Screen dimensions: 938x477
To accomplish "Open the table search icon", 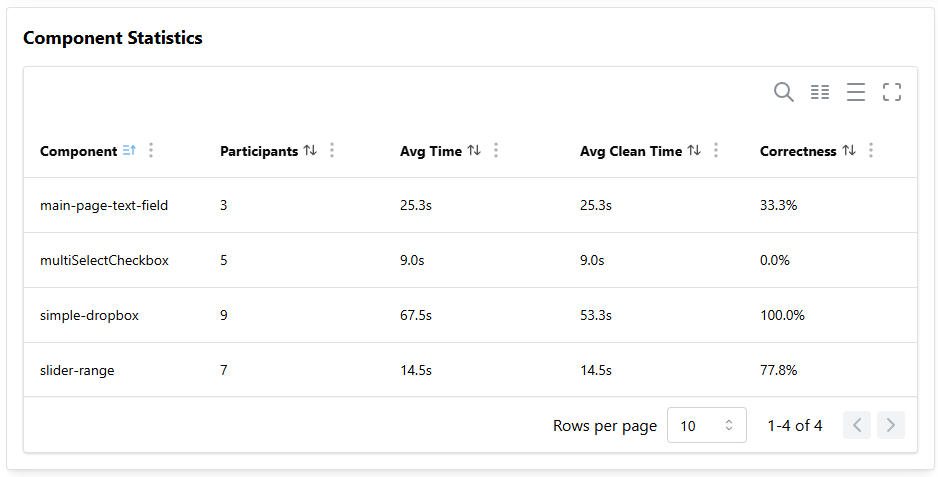I will [784, 92].
